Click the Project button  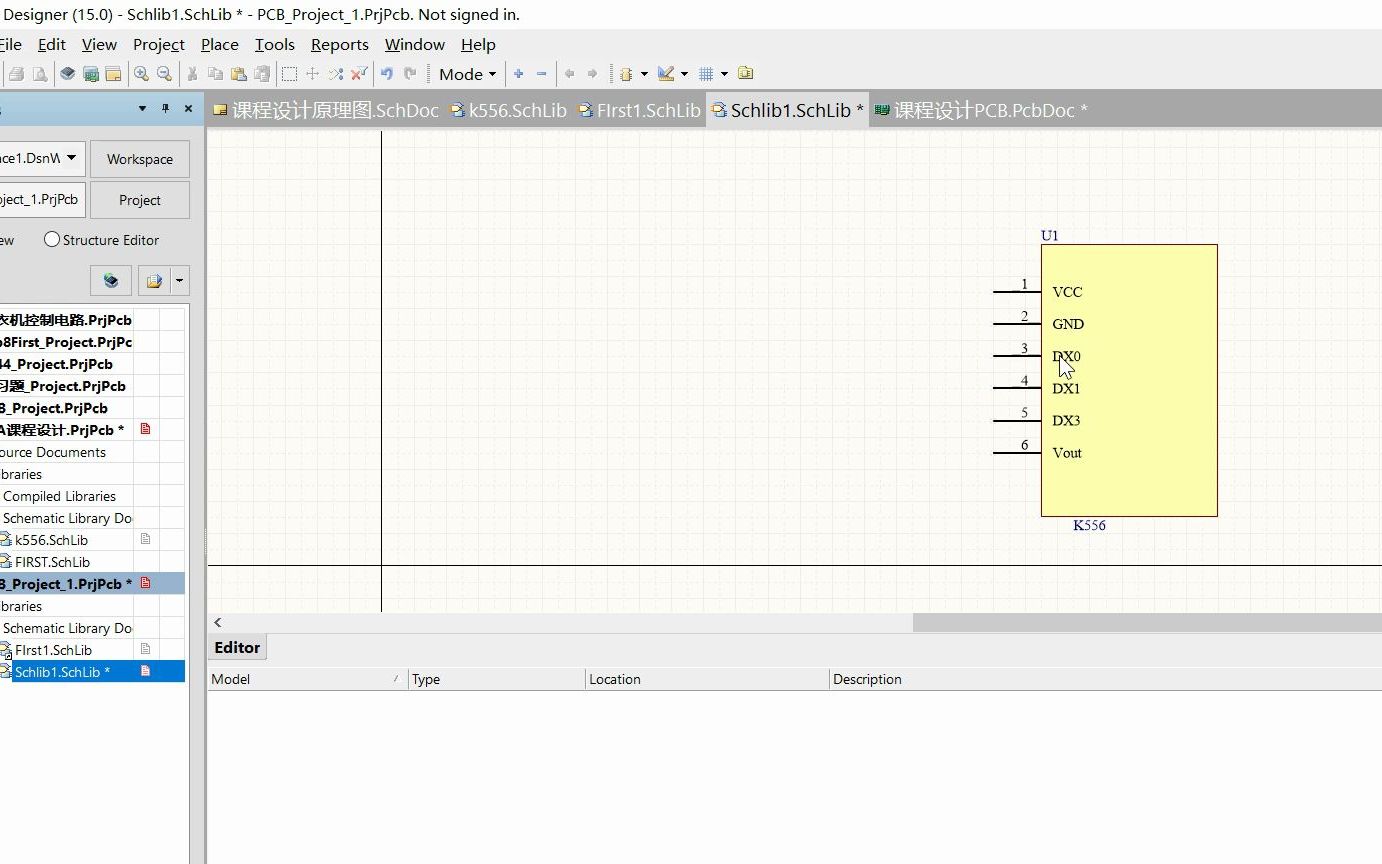click(139, 199)
